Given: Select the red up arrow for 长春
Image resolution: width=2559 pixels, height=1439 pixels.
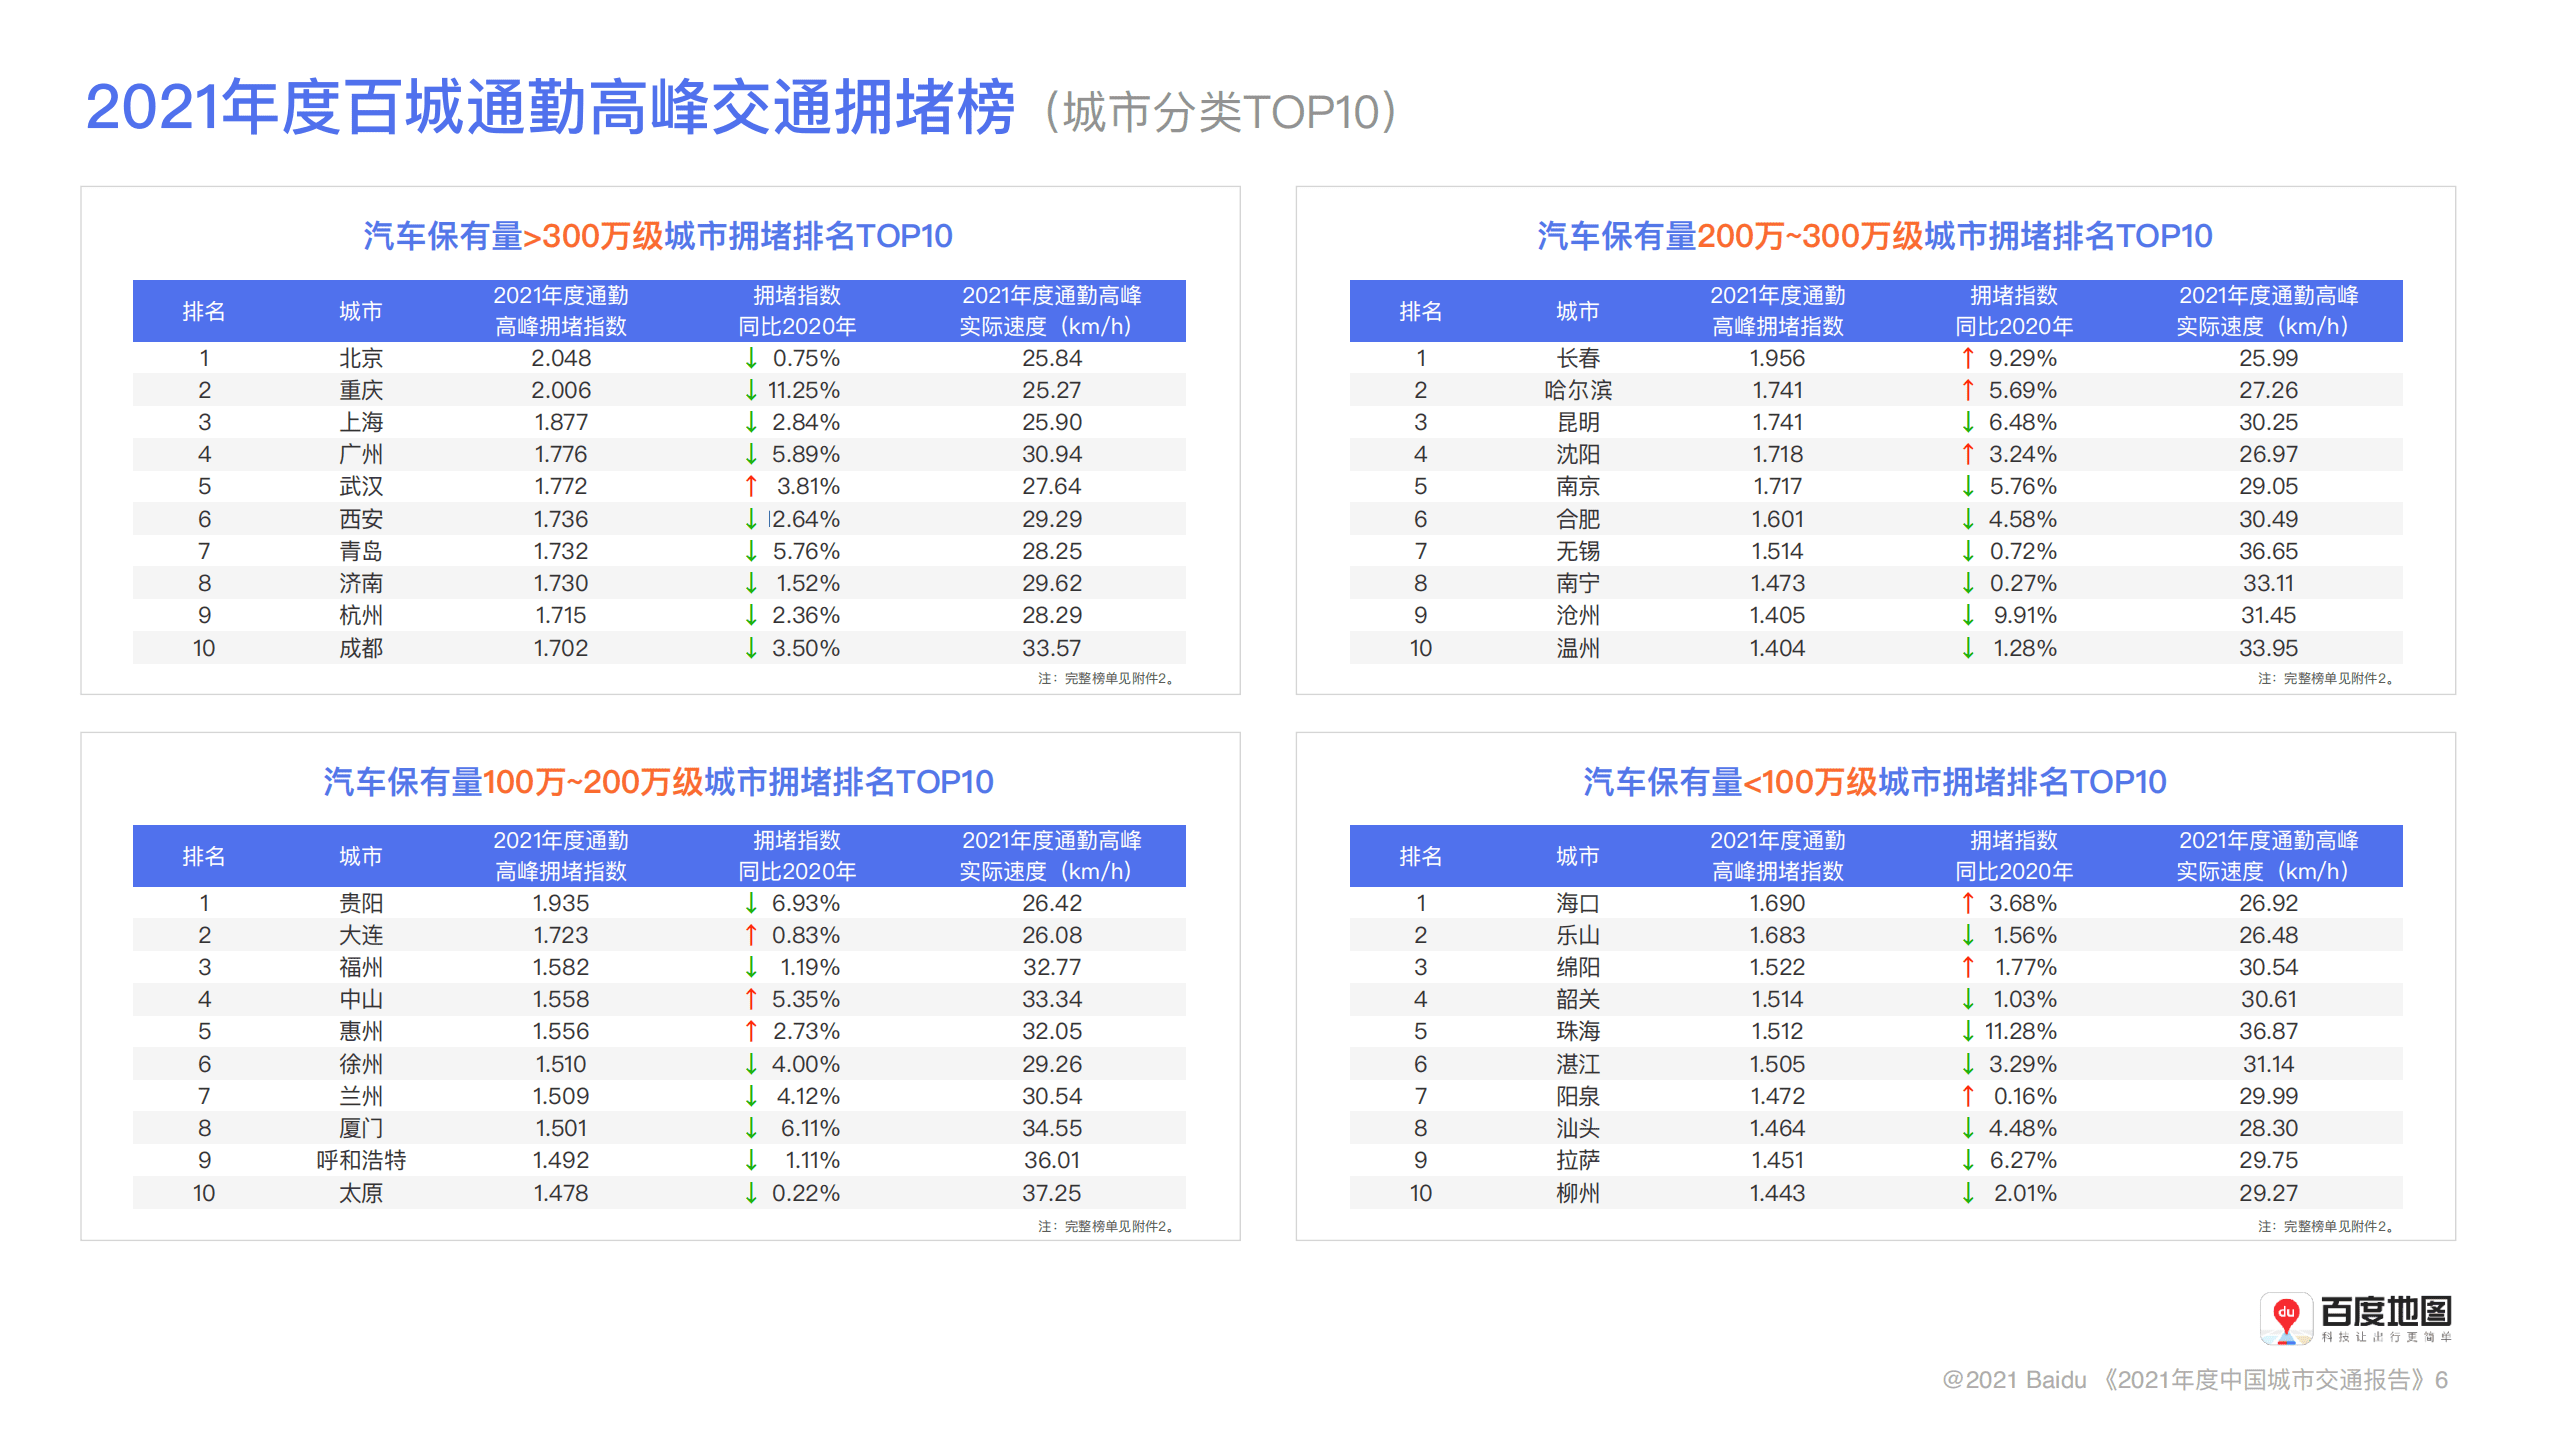Looking at the screenshot, I should point(1967,358).
